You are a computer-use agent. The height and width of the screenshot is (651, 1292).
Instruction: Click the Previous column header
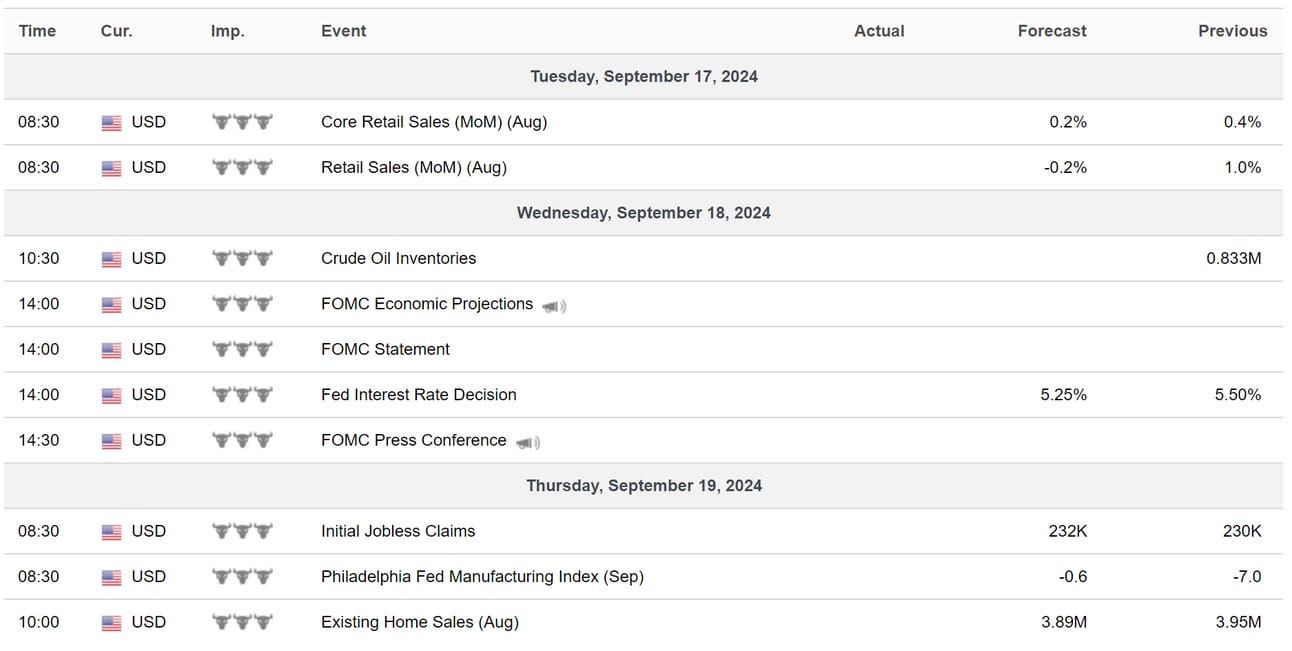(1232, 31)
